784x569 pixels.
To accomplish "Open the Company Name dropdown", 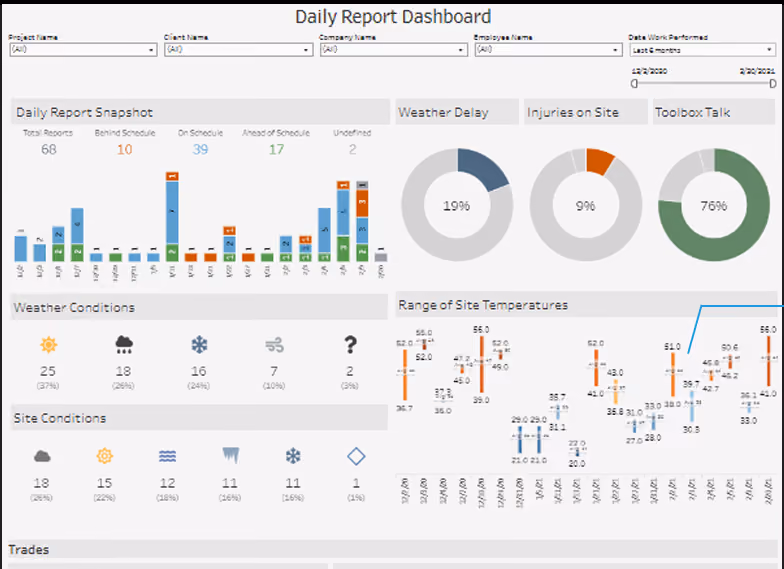I will (394, 50).
